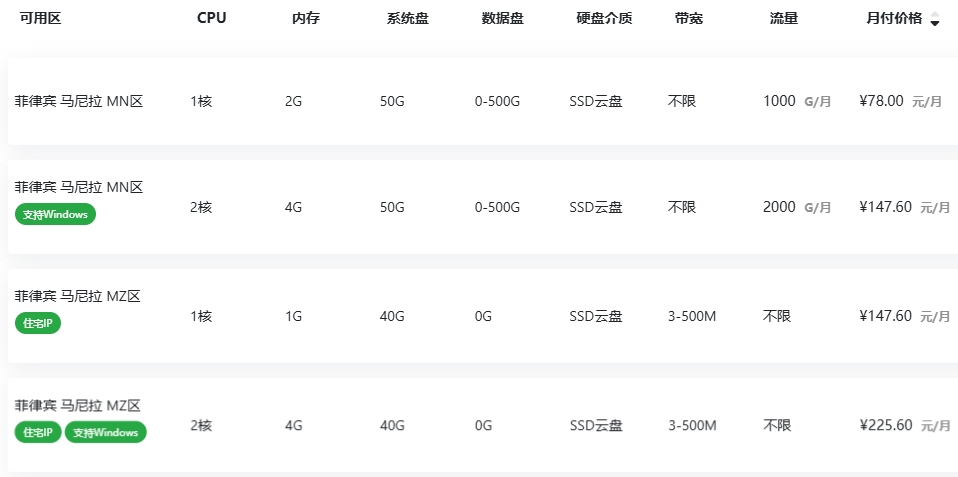This screenshot has width=958, height=477.
Task: Click the 带宽 column header
Action: pos(688,18)
